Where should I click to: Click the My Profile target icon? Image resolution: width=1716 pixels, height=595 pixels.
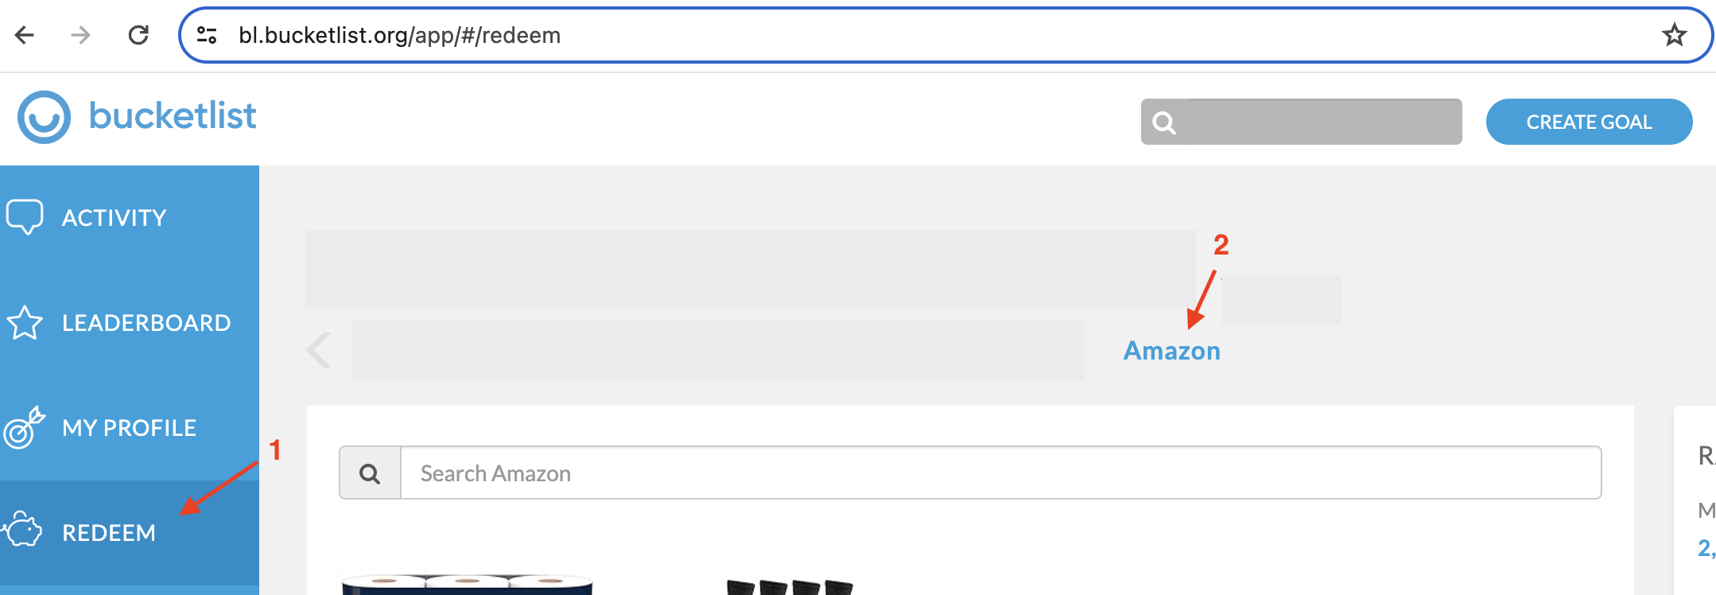(25, 427)
